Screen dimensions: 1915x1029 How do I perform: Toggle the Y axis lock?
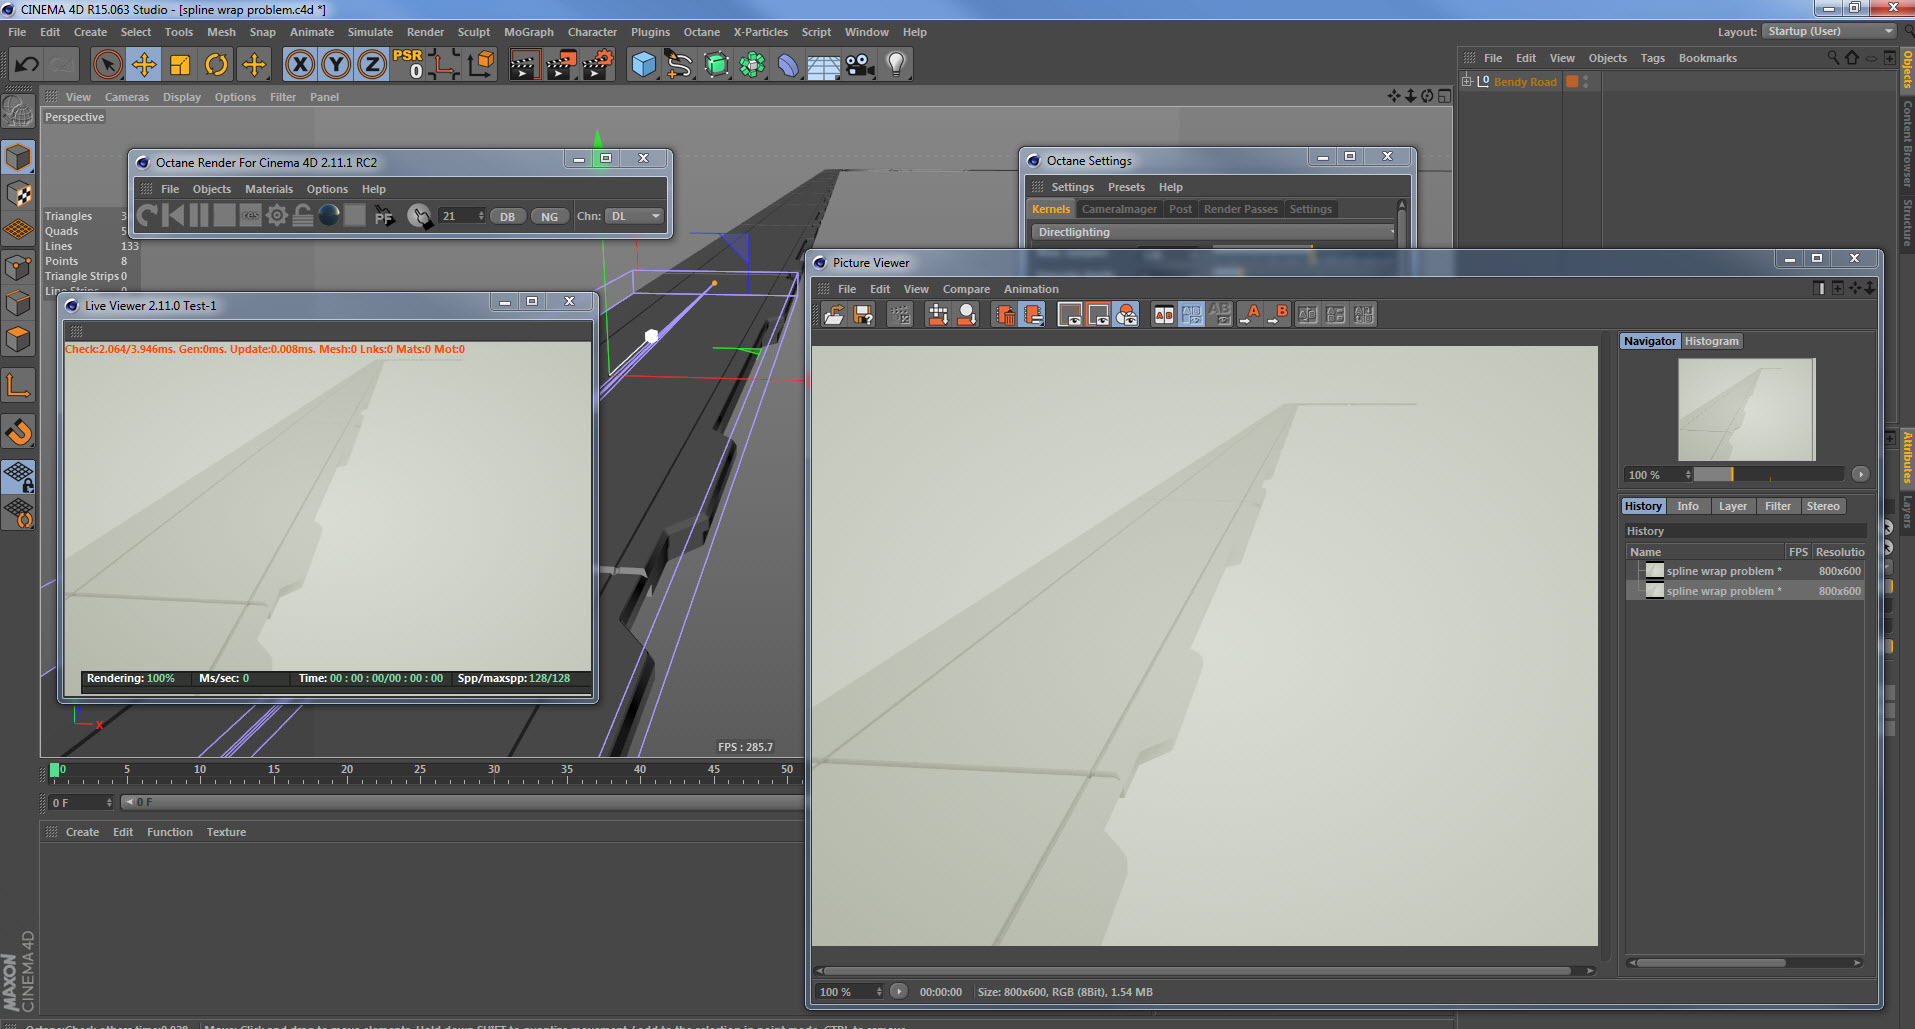[336, 65]
